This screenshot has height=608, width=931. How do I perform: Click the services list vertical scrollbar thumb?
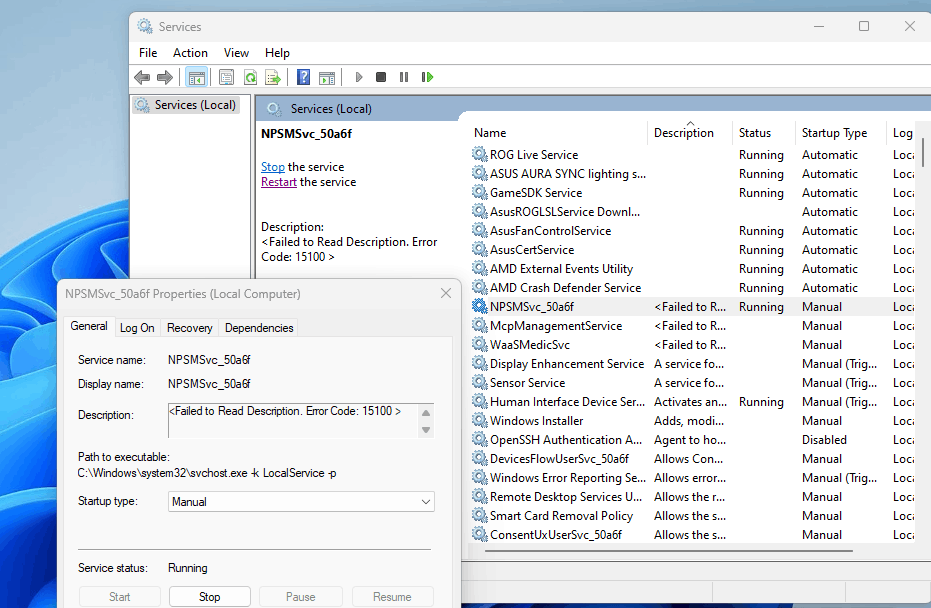coord(923,153)
